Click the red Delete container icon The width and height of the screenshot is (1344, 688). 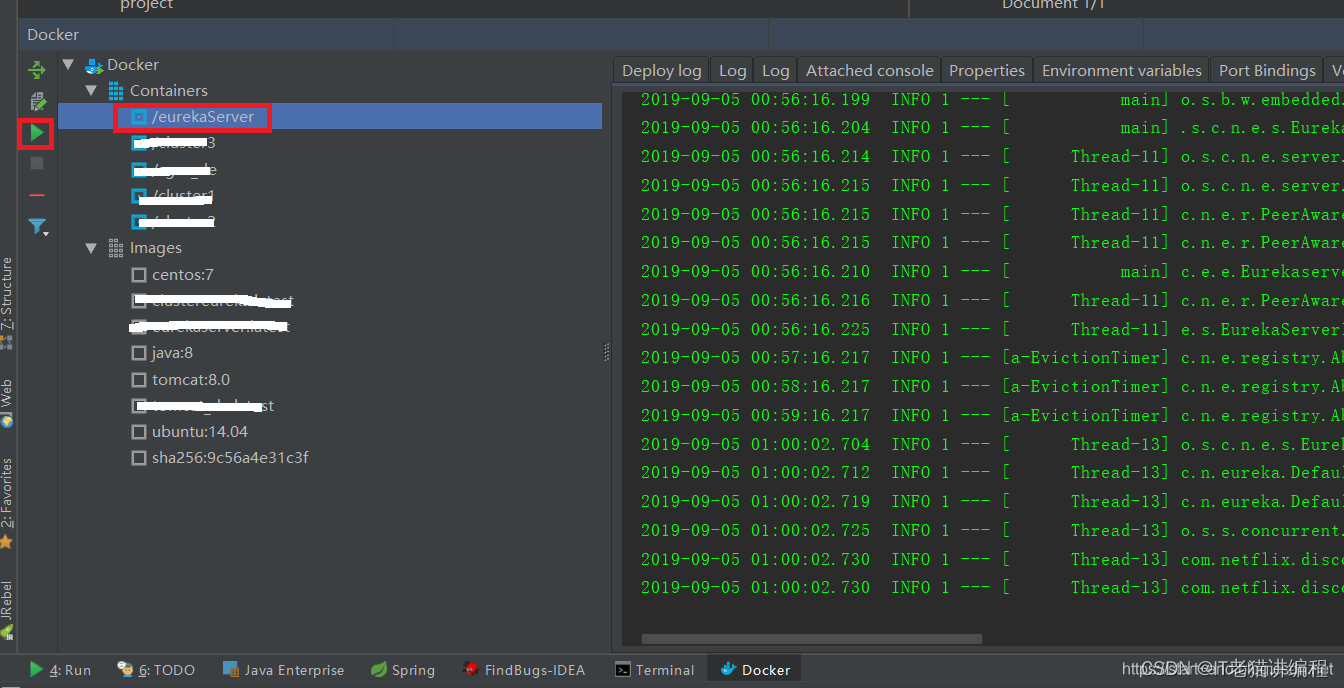pyautogui.click(x=37, y=194)
